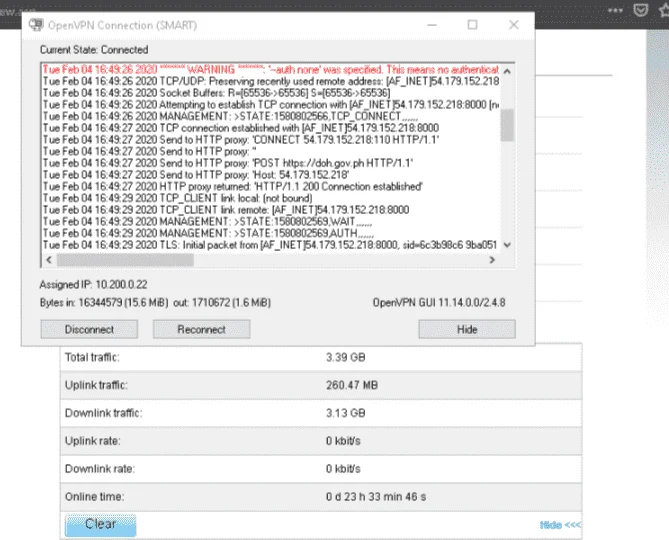Click the Clear button in traffic statistics
Image resolution: width=669 pixels, height=540 pixels.
coord(101,524)
